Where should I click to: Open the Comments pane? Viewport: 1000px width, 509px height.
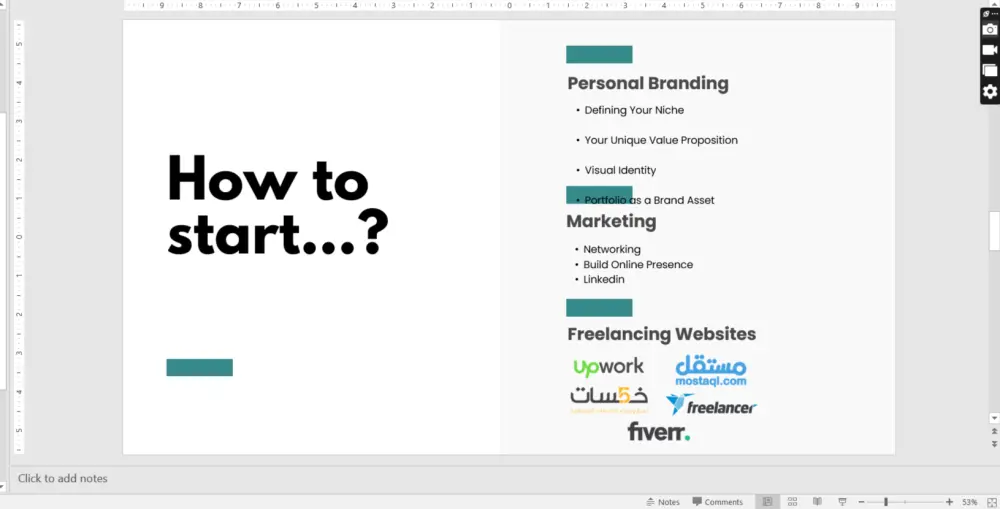point(718,502)
